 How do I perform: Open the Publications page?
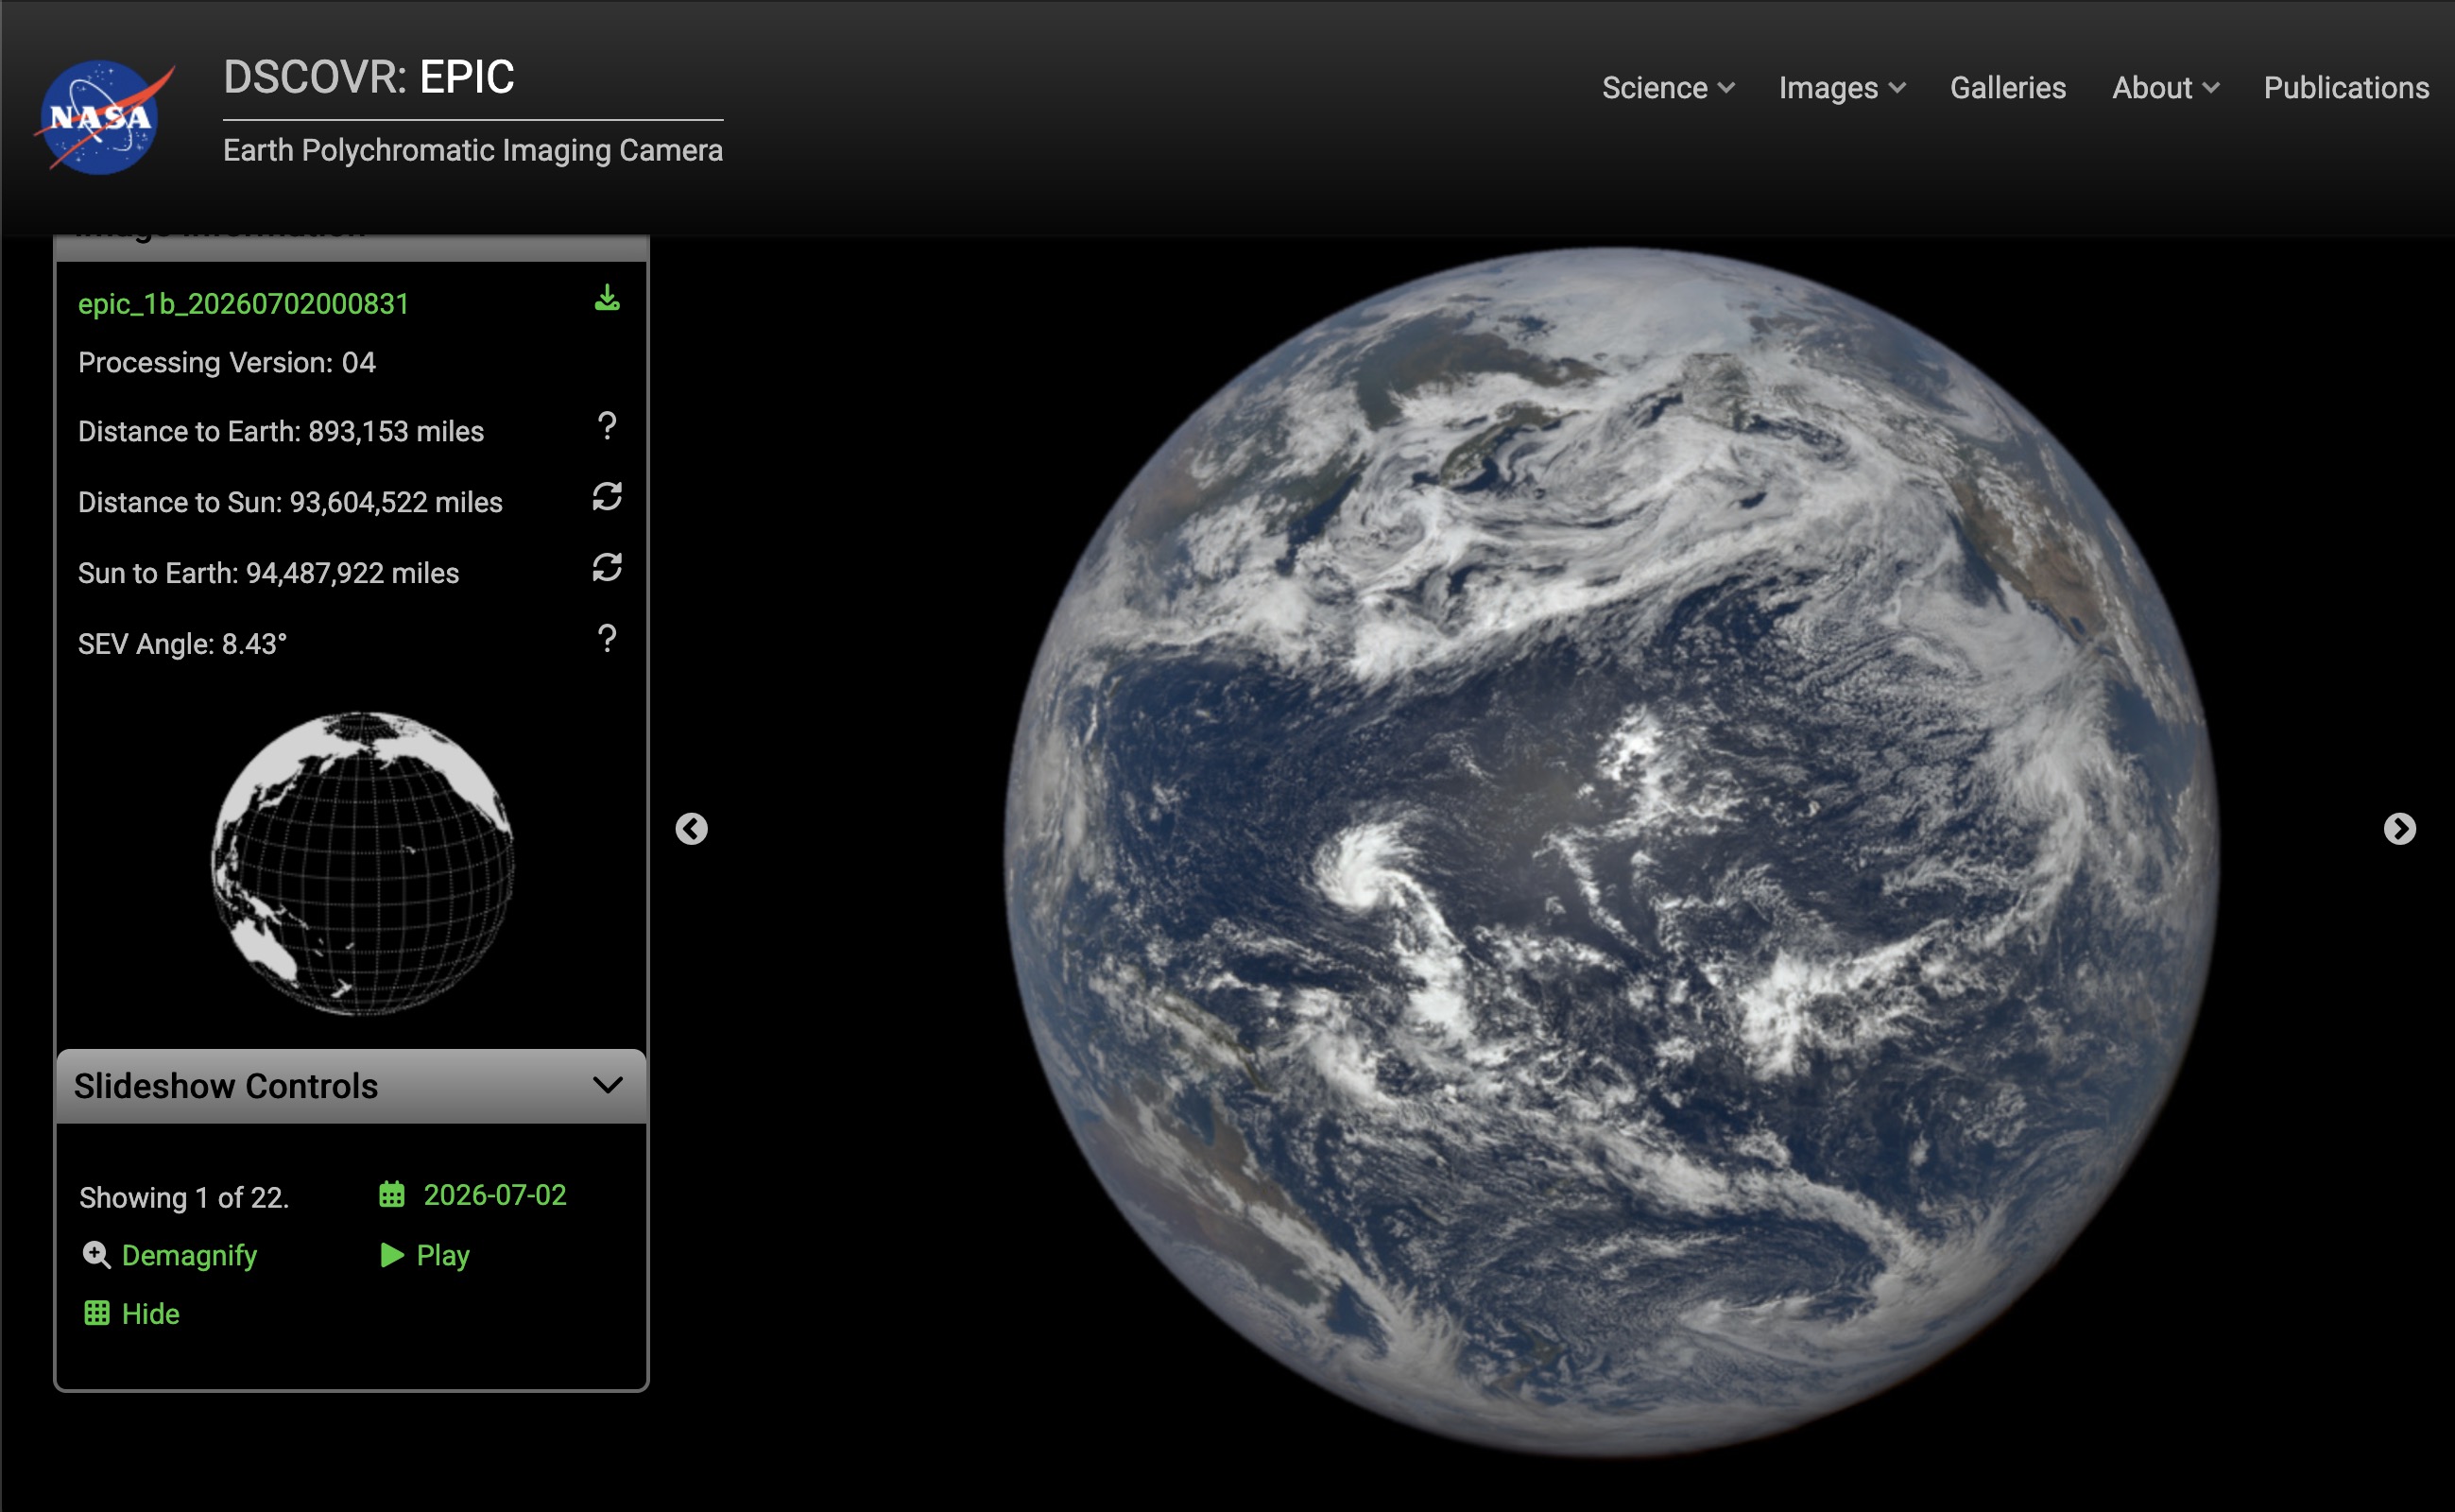[x=2346, y=88]
